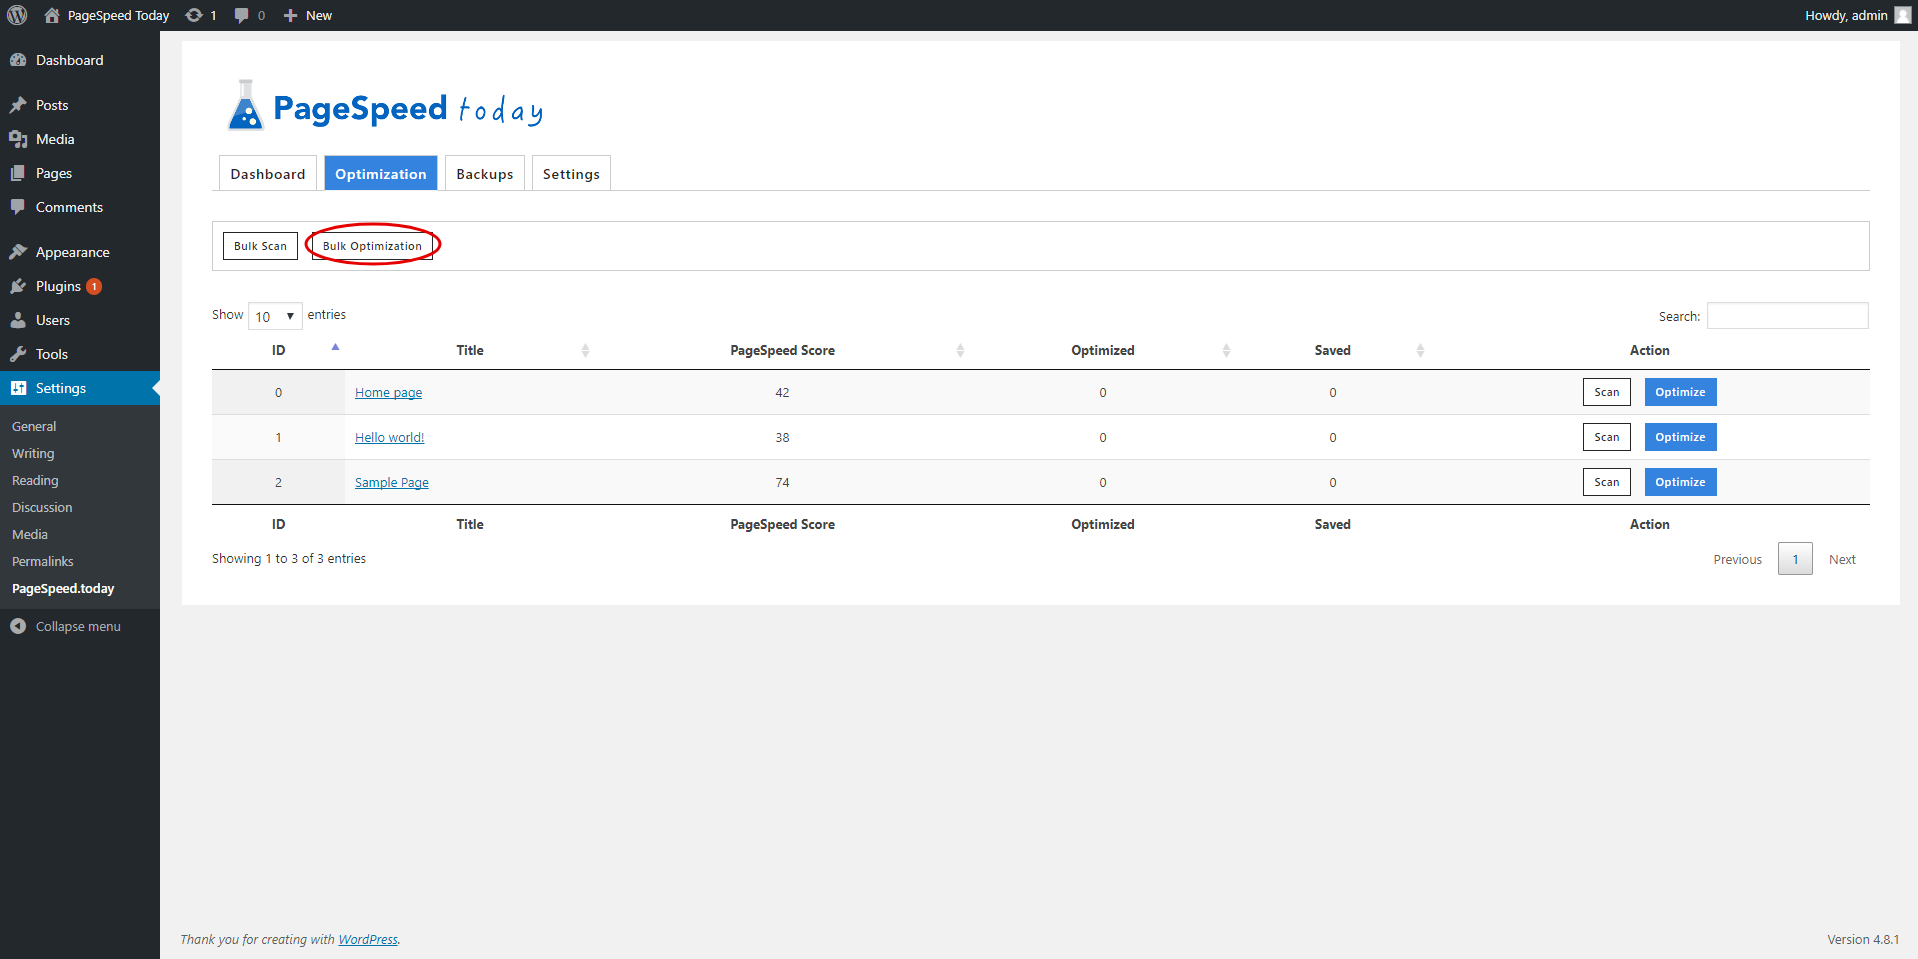Click the Media icon in main sidebar
The height and width of the screenshot is (959, 1918).
[18, 139]
